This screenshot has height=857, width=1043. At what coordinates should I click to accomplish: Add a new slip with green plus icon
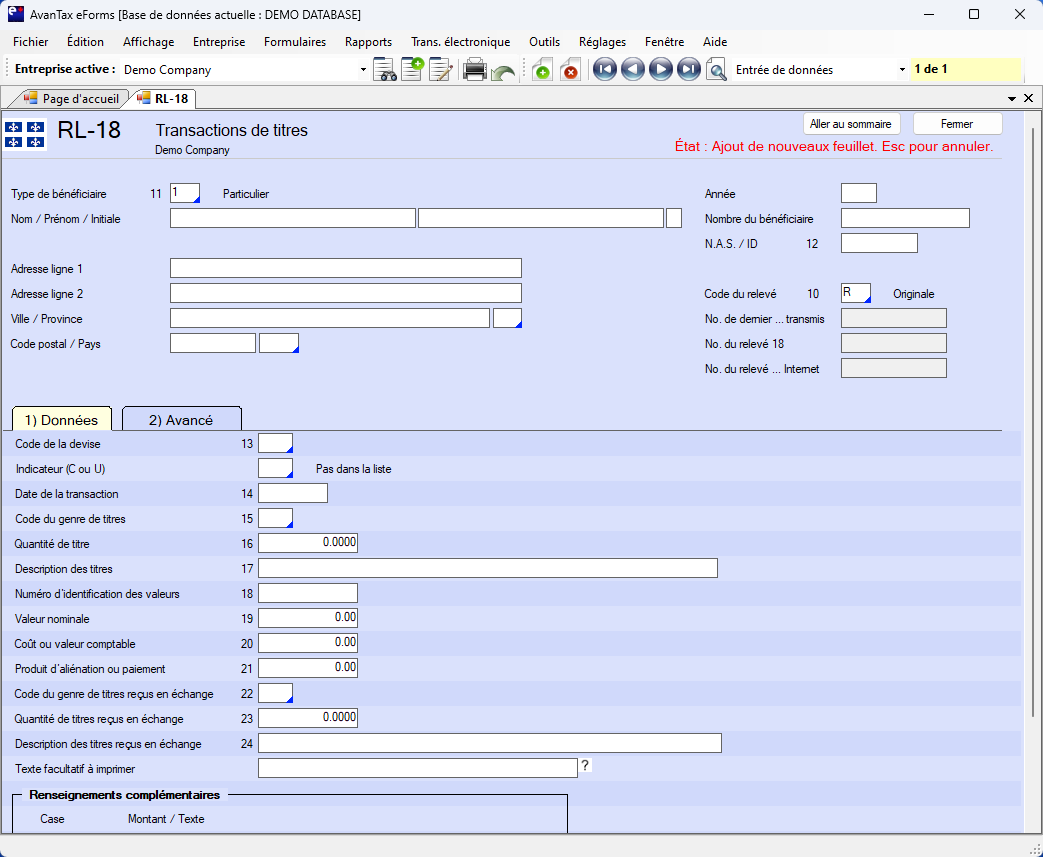point(541,70)
